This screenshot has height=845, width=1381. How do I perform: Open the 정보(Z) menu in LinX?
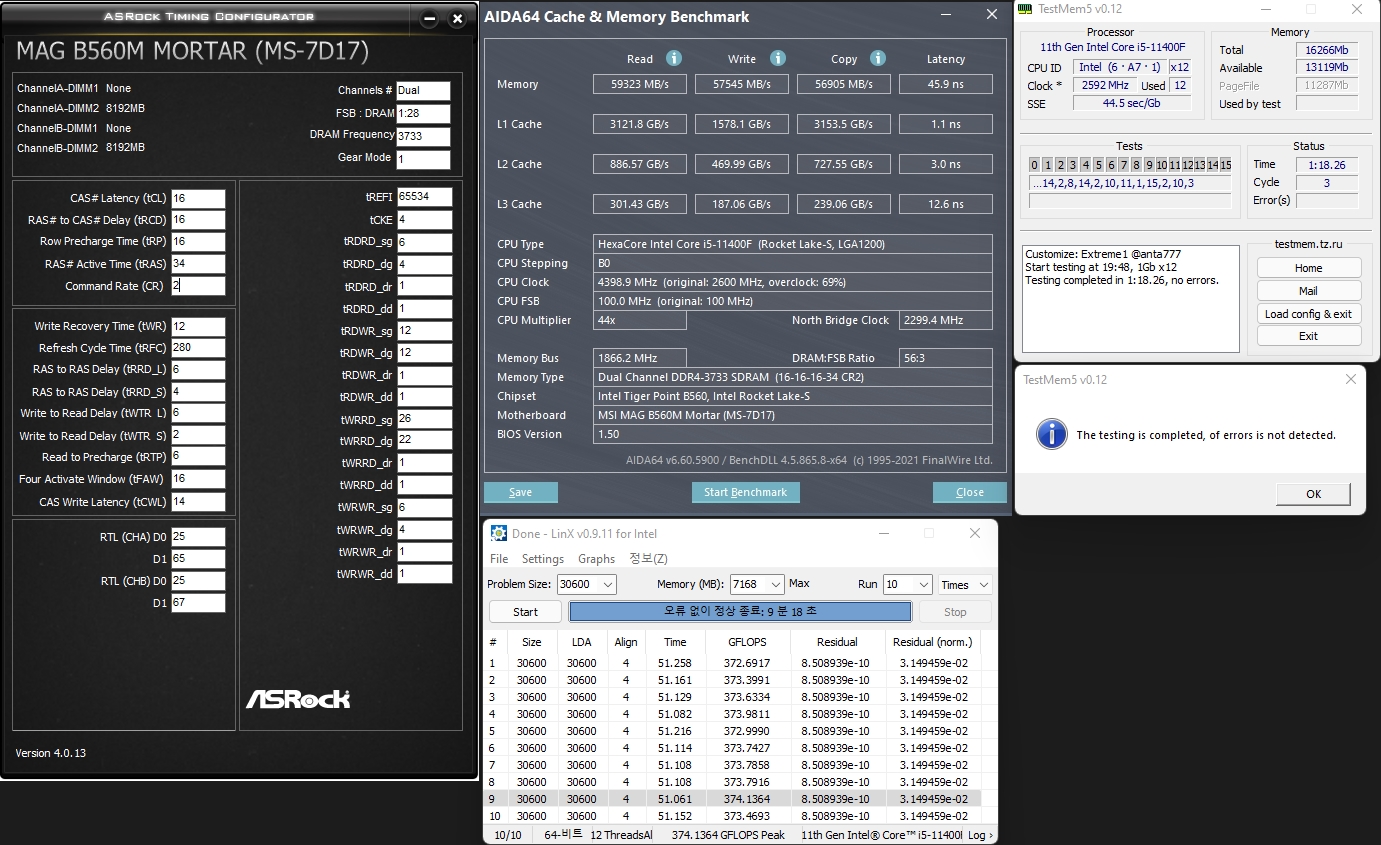(648, 559)
